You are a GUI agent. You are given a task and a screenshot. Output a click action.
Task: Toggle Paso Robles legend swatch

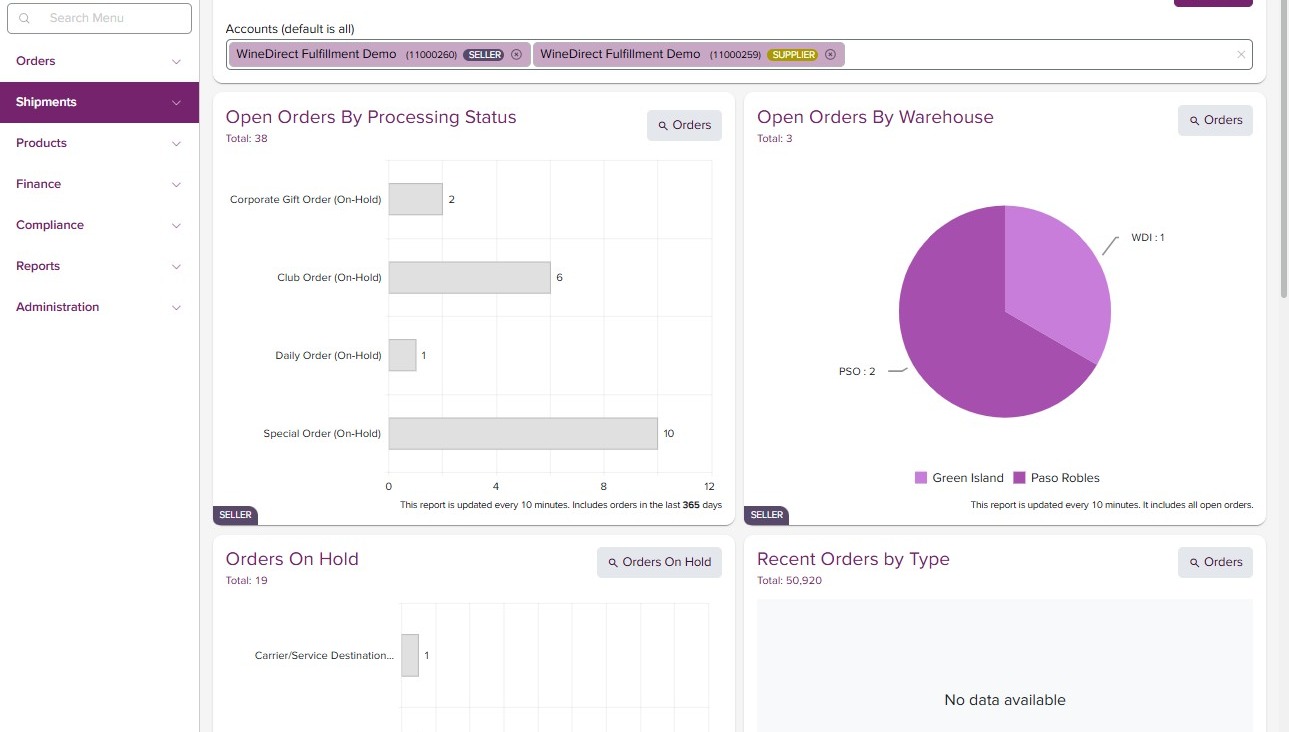tap(1020, 478)
